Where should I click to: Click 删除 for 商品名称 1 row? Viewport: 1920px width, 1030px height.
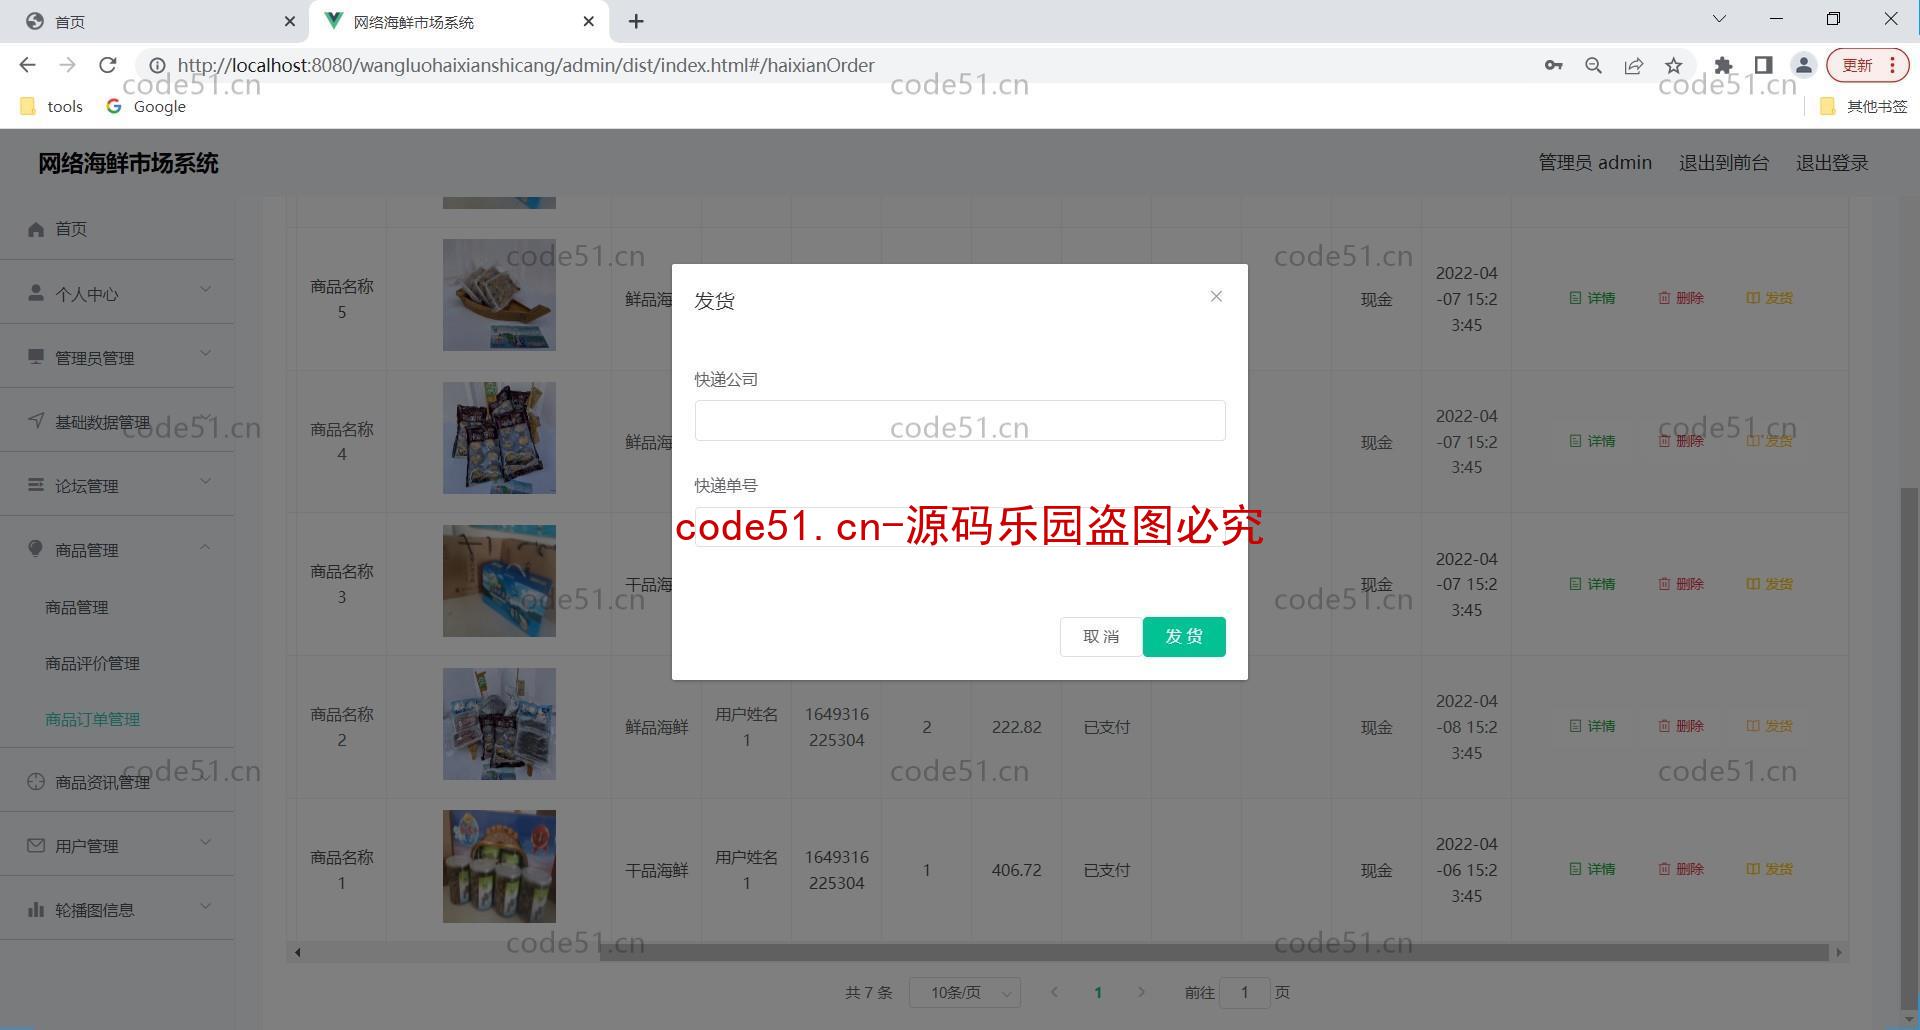pyautogui.click(x=1681, y=869)
